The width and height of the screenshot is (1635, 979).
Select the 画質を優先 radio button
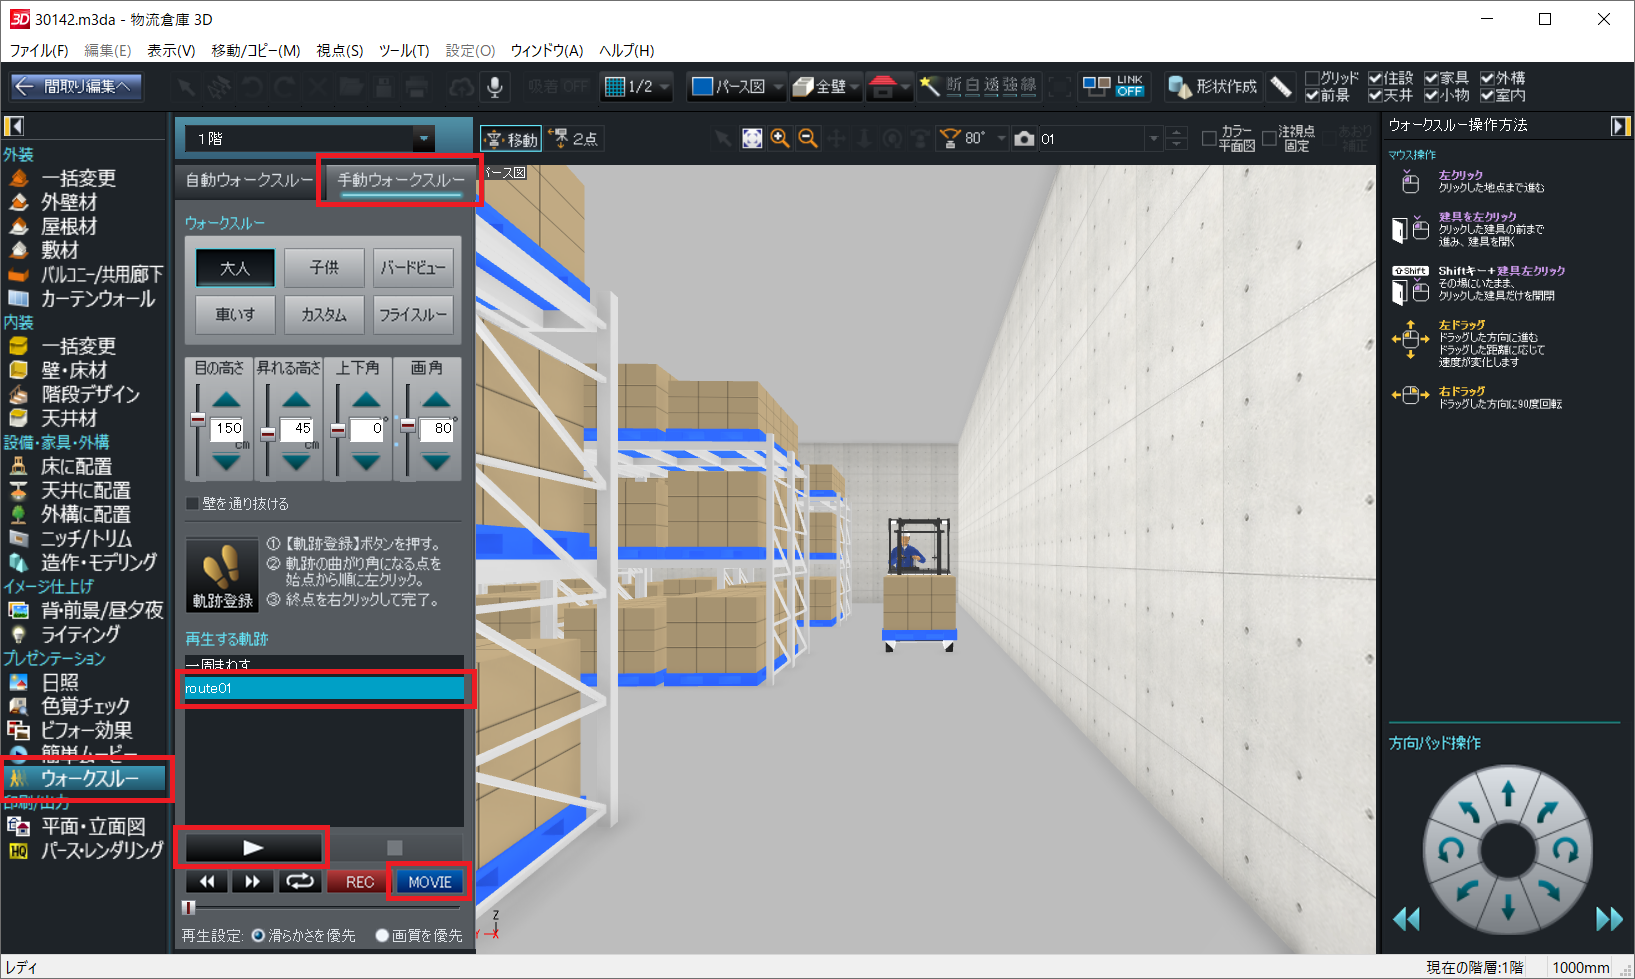[382, 936]
